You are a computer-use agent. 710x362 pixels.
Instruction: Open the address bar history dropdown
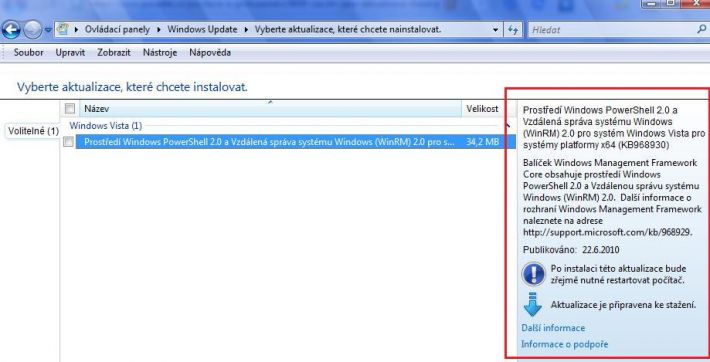tap(496, 30)
